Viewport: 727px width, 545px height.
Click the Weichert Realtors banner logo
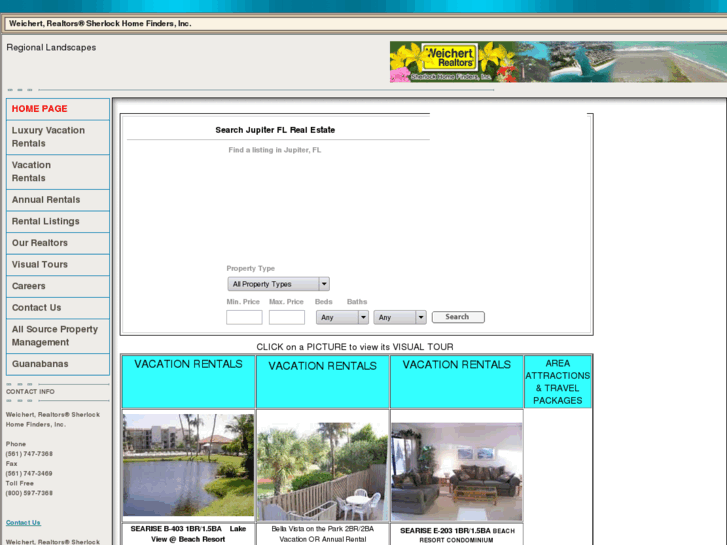coord(449,57)
